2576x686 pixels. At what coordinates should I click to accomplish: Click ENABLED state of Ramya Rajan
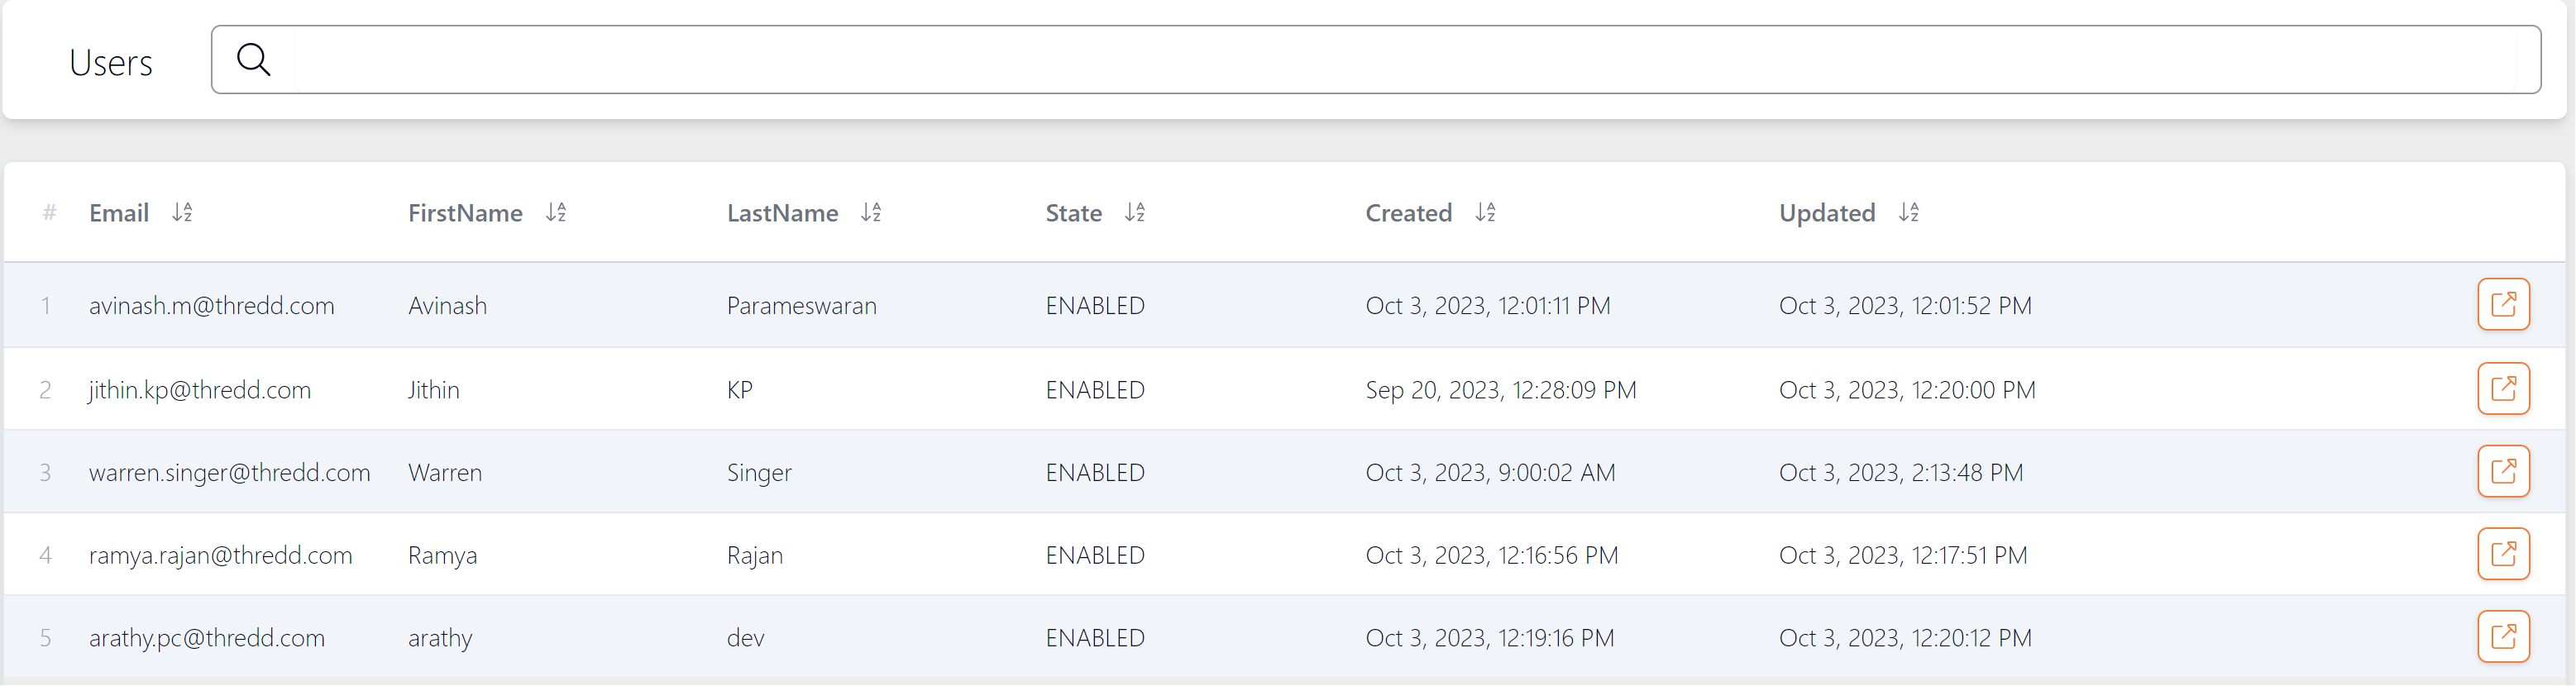click(x=1095, y=555)
